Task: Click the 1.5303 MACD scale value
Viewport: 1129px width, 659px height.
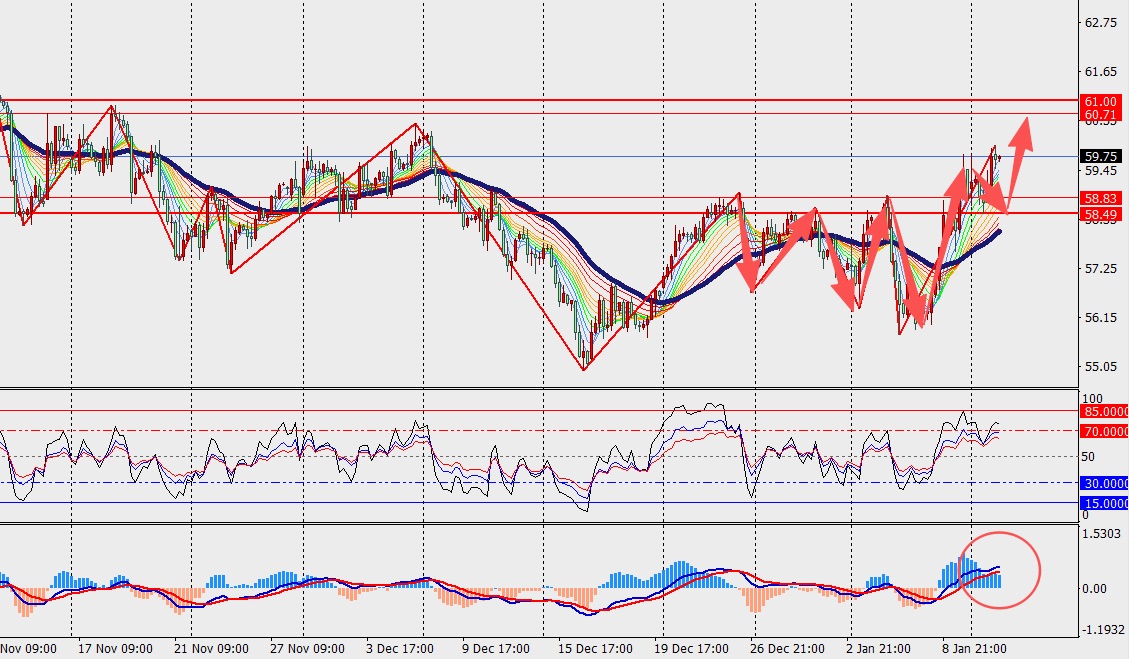Action: click(x=1101, y=534)
